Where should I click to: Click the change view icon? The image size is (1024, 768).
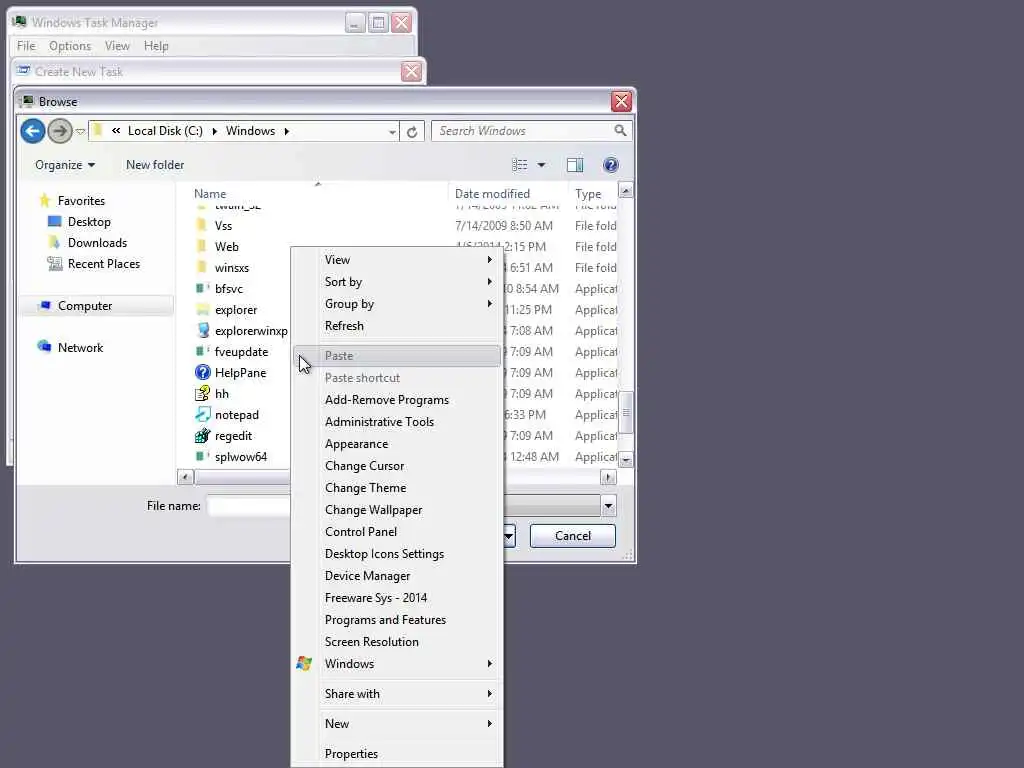[x=520, y=165]
